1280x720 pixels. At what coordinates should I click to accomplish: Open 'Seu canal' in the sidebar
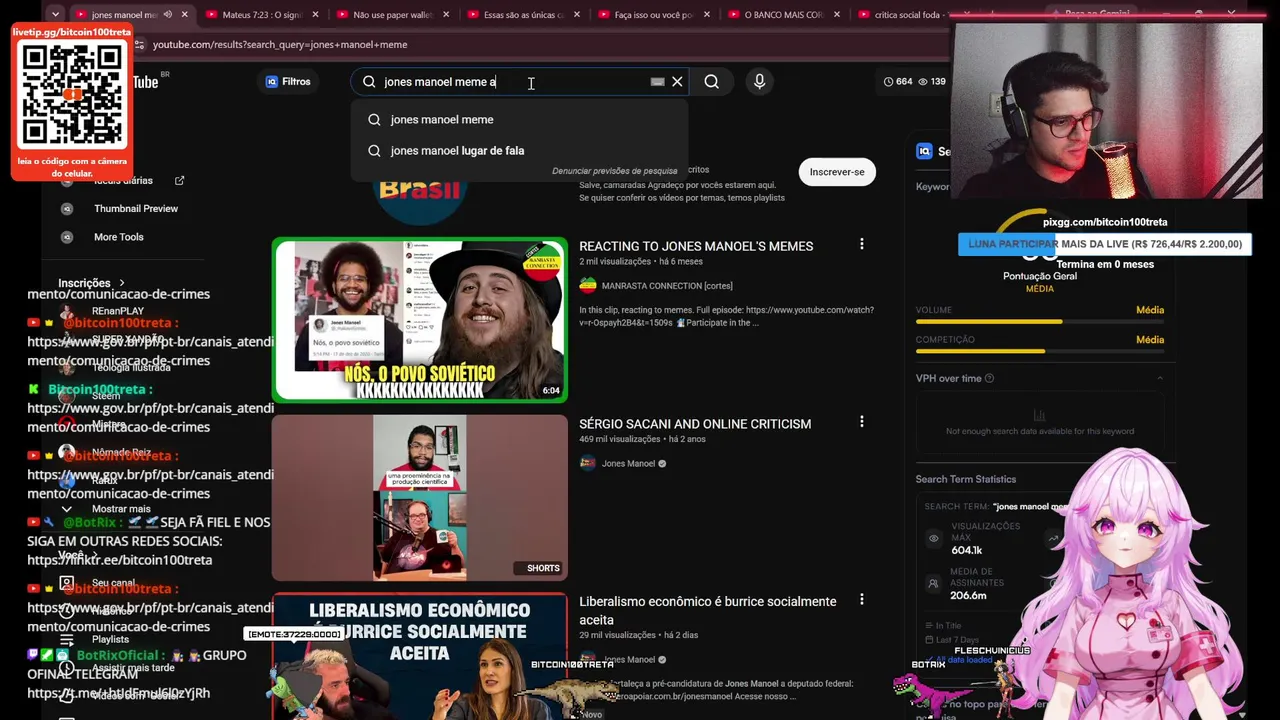(112, 583)
